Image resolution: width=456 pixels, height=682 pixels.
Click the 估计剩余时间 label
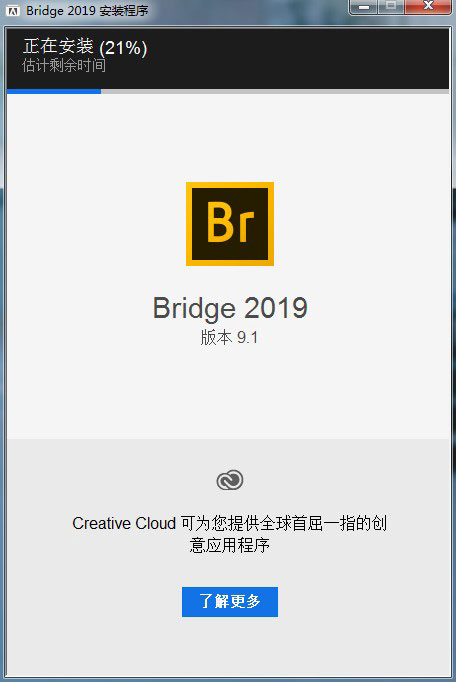coord(64,66)
